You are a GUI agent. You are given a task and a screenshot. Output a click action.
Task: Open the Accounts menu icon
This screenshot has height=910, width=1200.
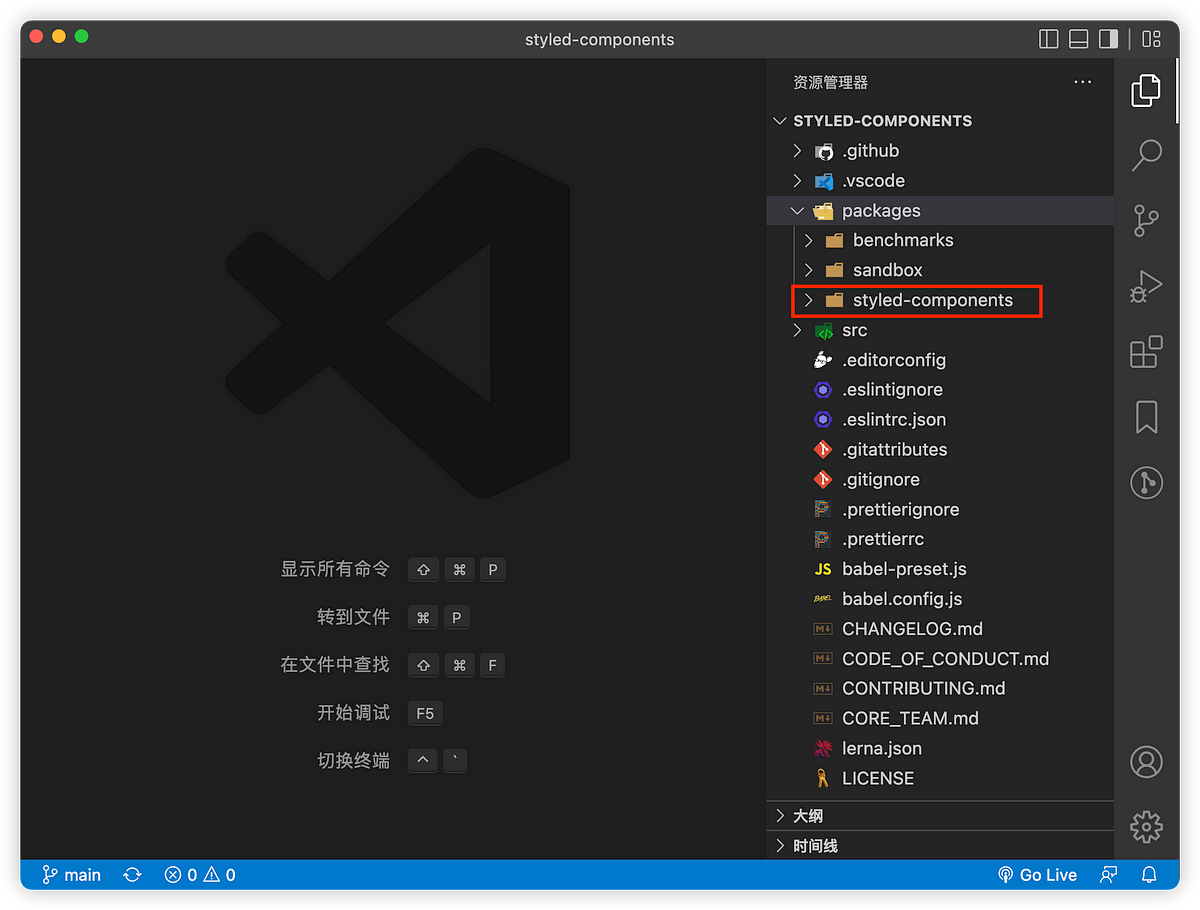coord(1146,762)
